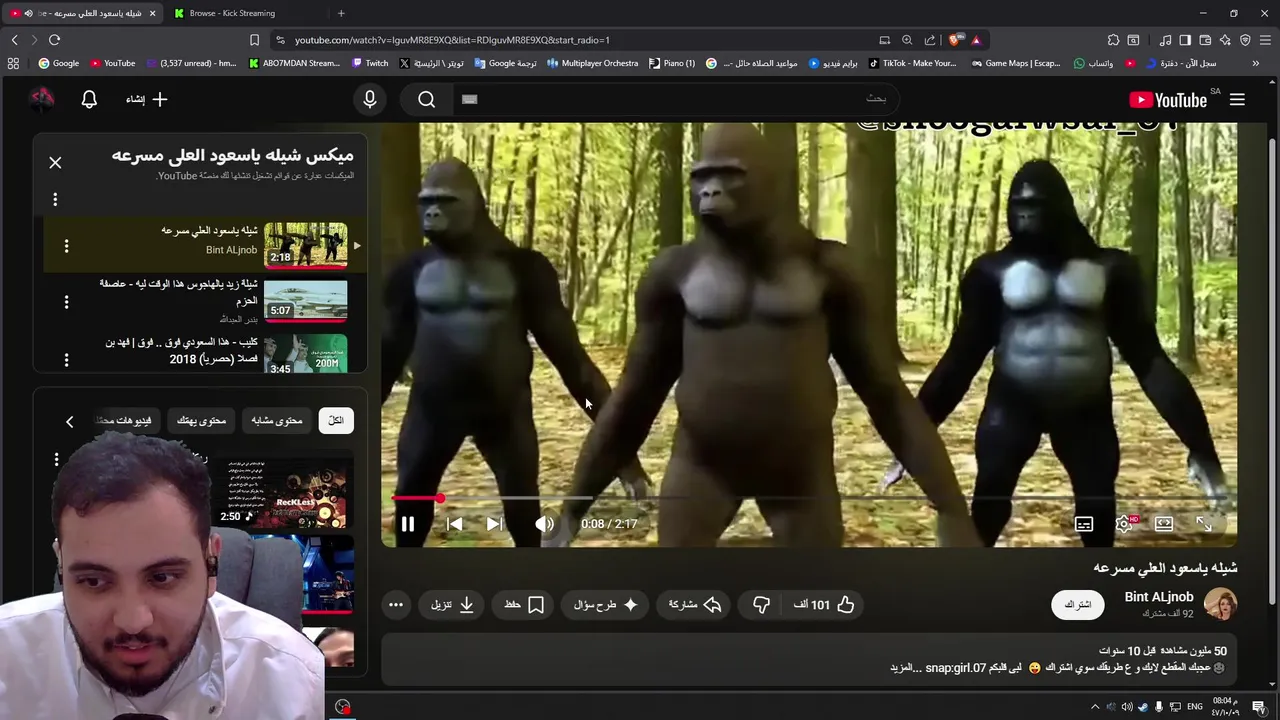Open more actions ellipsis under video
Viewport: 1280px width, 720px height.
point(396,605)
